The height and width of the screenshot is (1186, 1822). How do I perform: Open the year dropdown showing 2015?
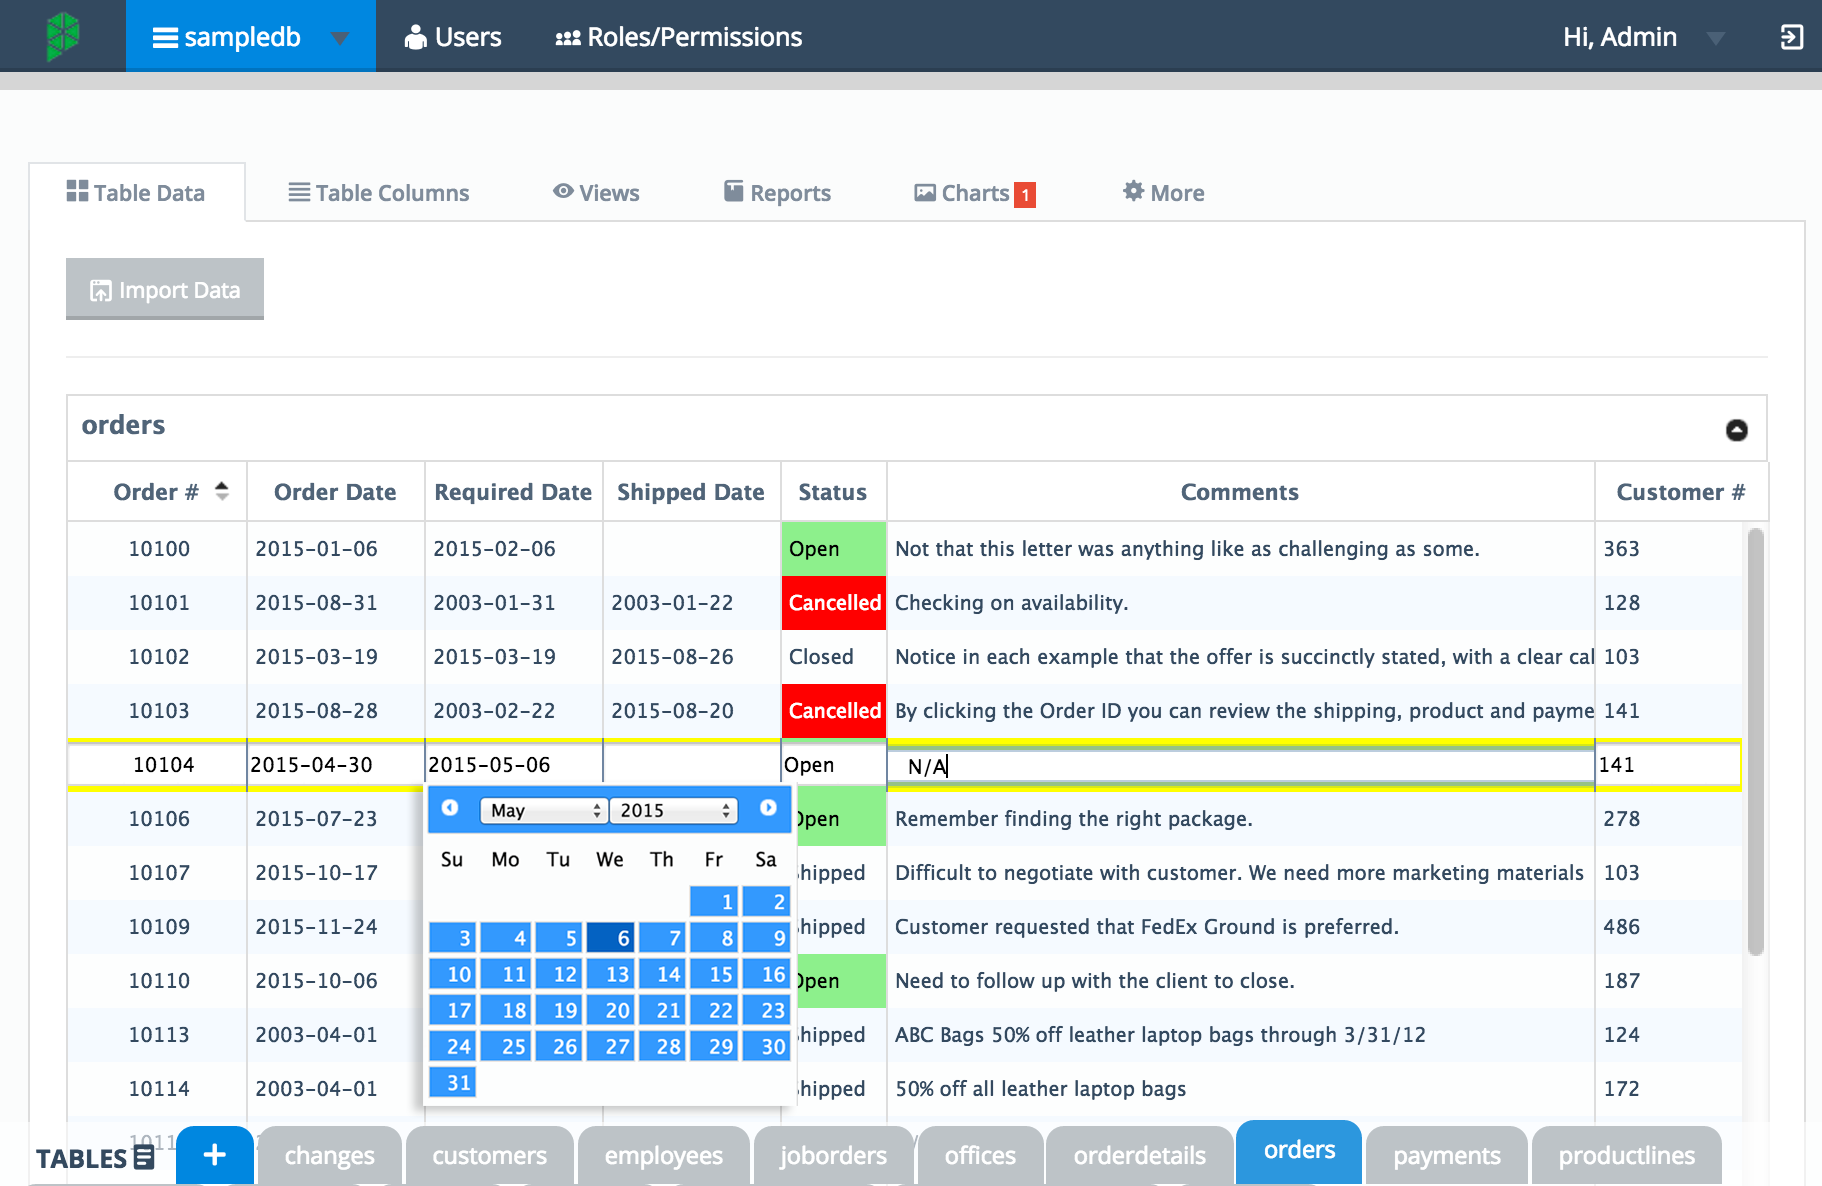click(x=674, y=810)
